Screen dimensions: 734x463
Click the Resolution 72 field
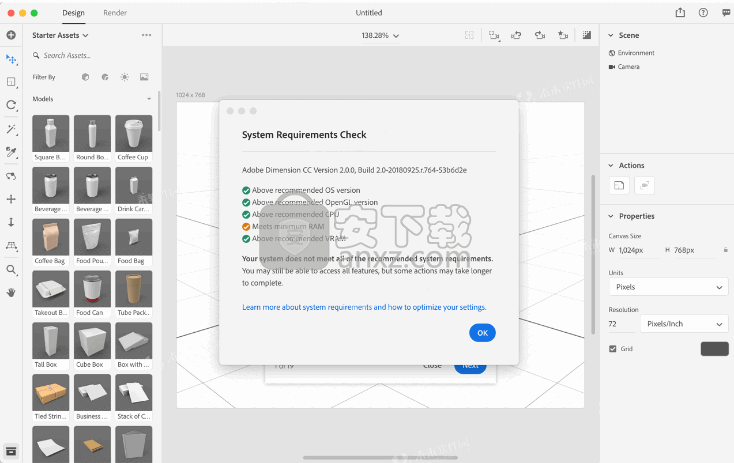tap(621, 324)
